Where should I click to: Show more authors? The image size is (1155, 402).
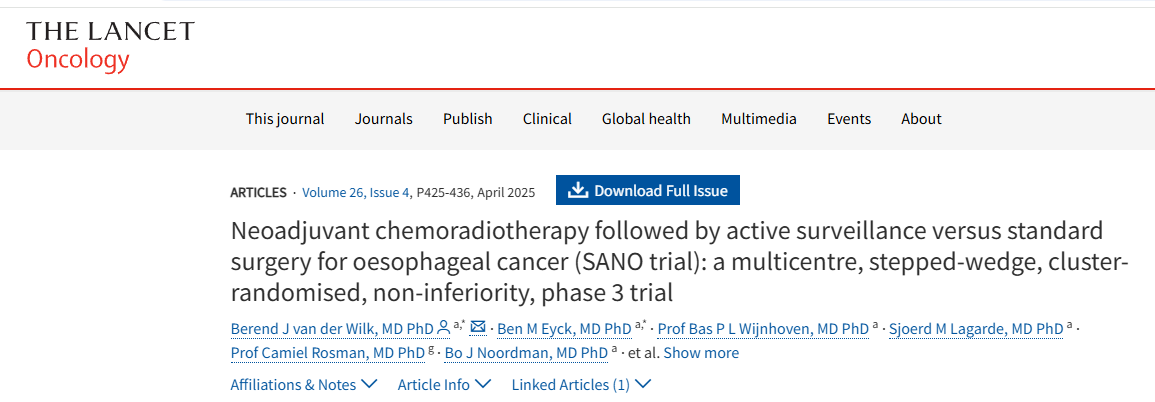pos(701,352)
